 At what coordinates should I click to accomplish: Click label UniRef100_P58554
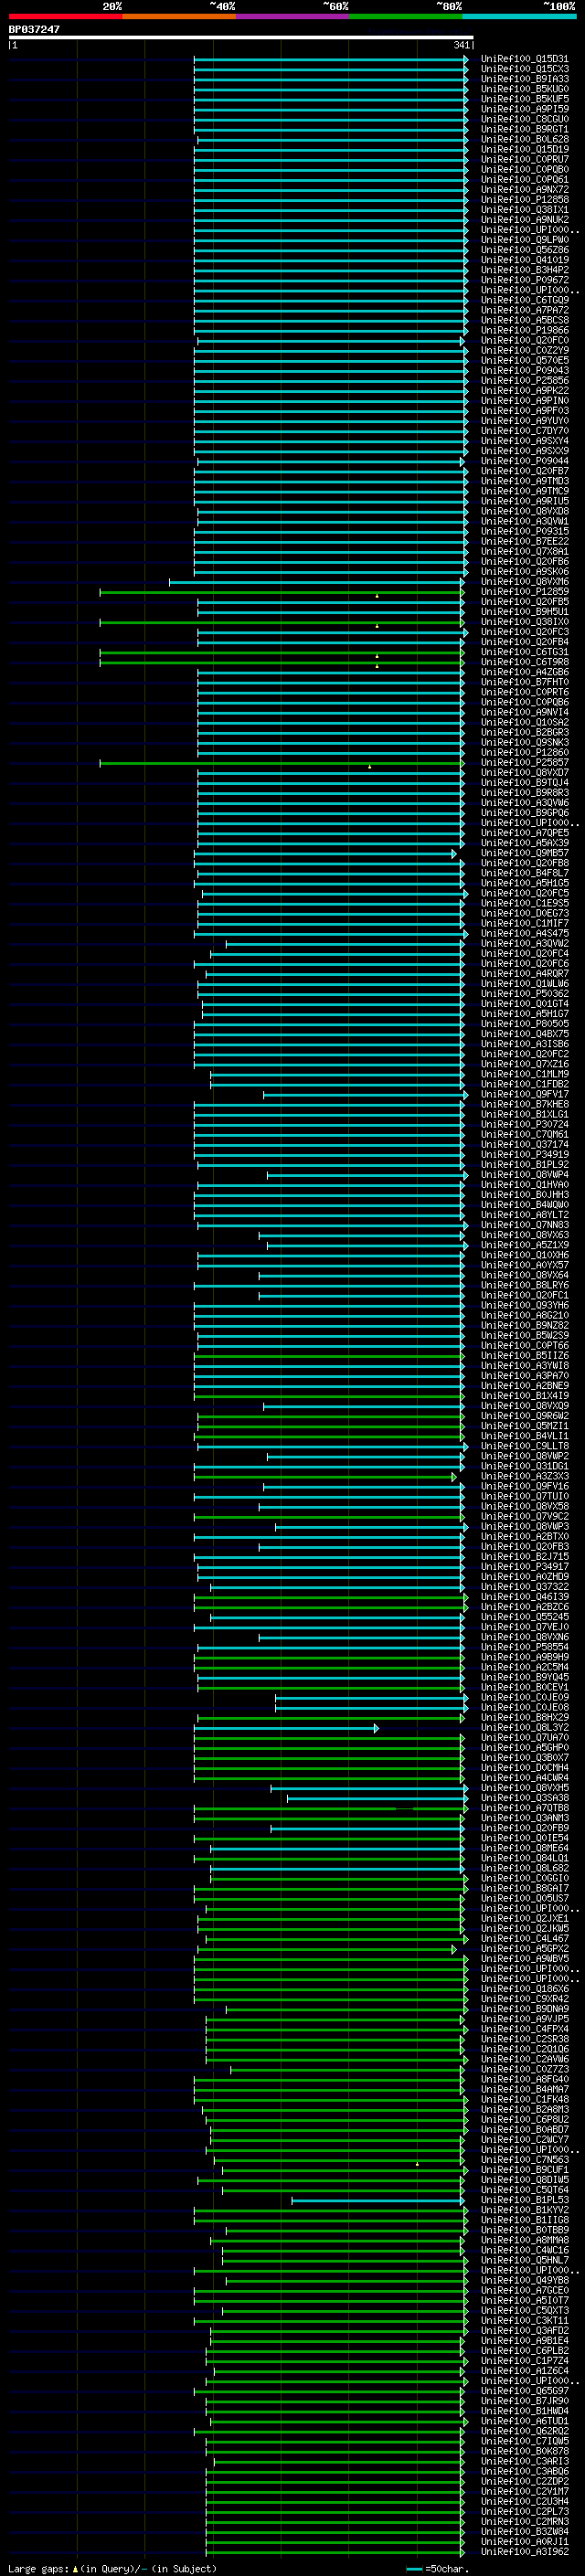(524, 1647)
